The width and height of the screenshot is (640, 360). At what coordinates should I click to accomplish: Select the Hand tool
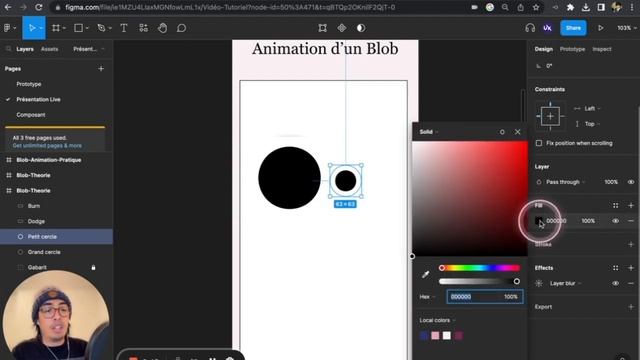tap(162, 28)
